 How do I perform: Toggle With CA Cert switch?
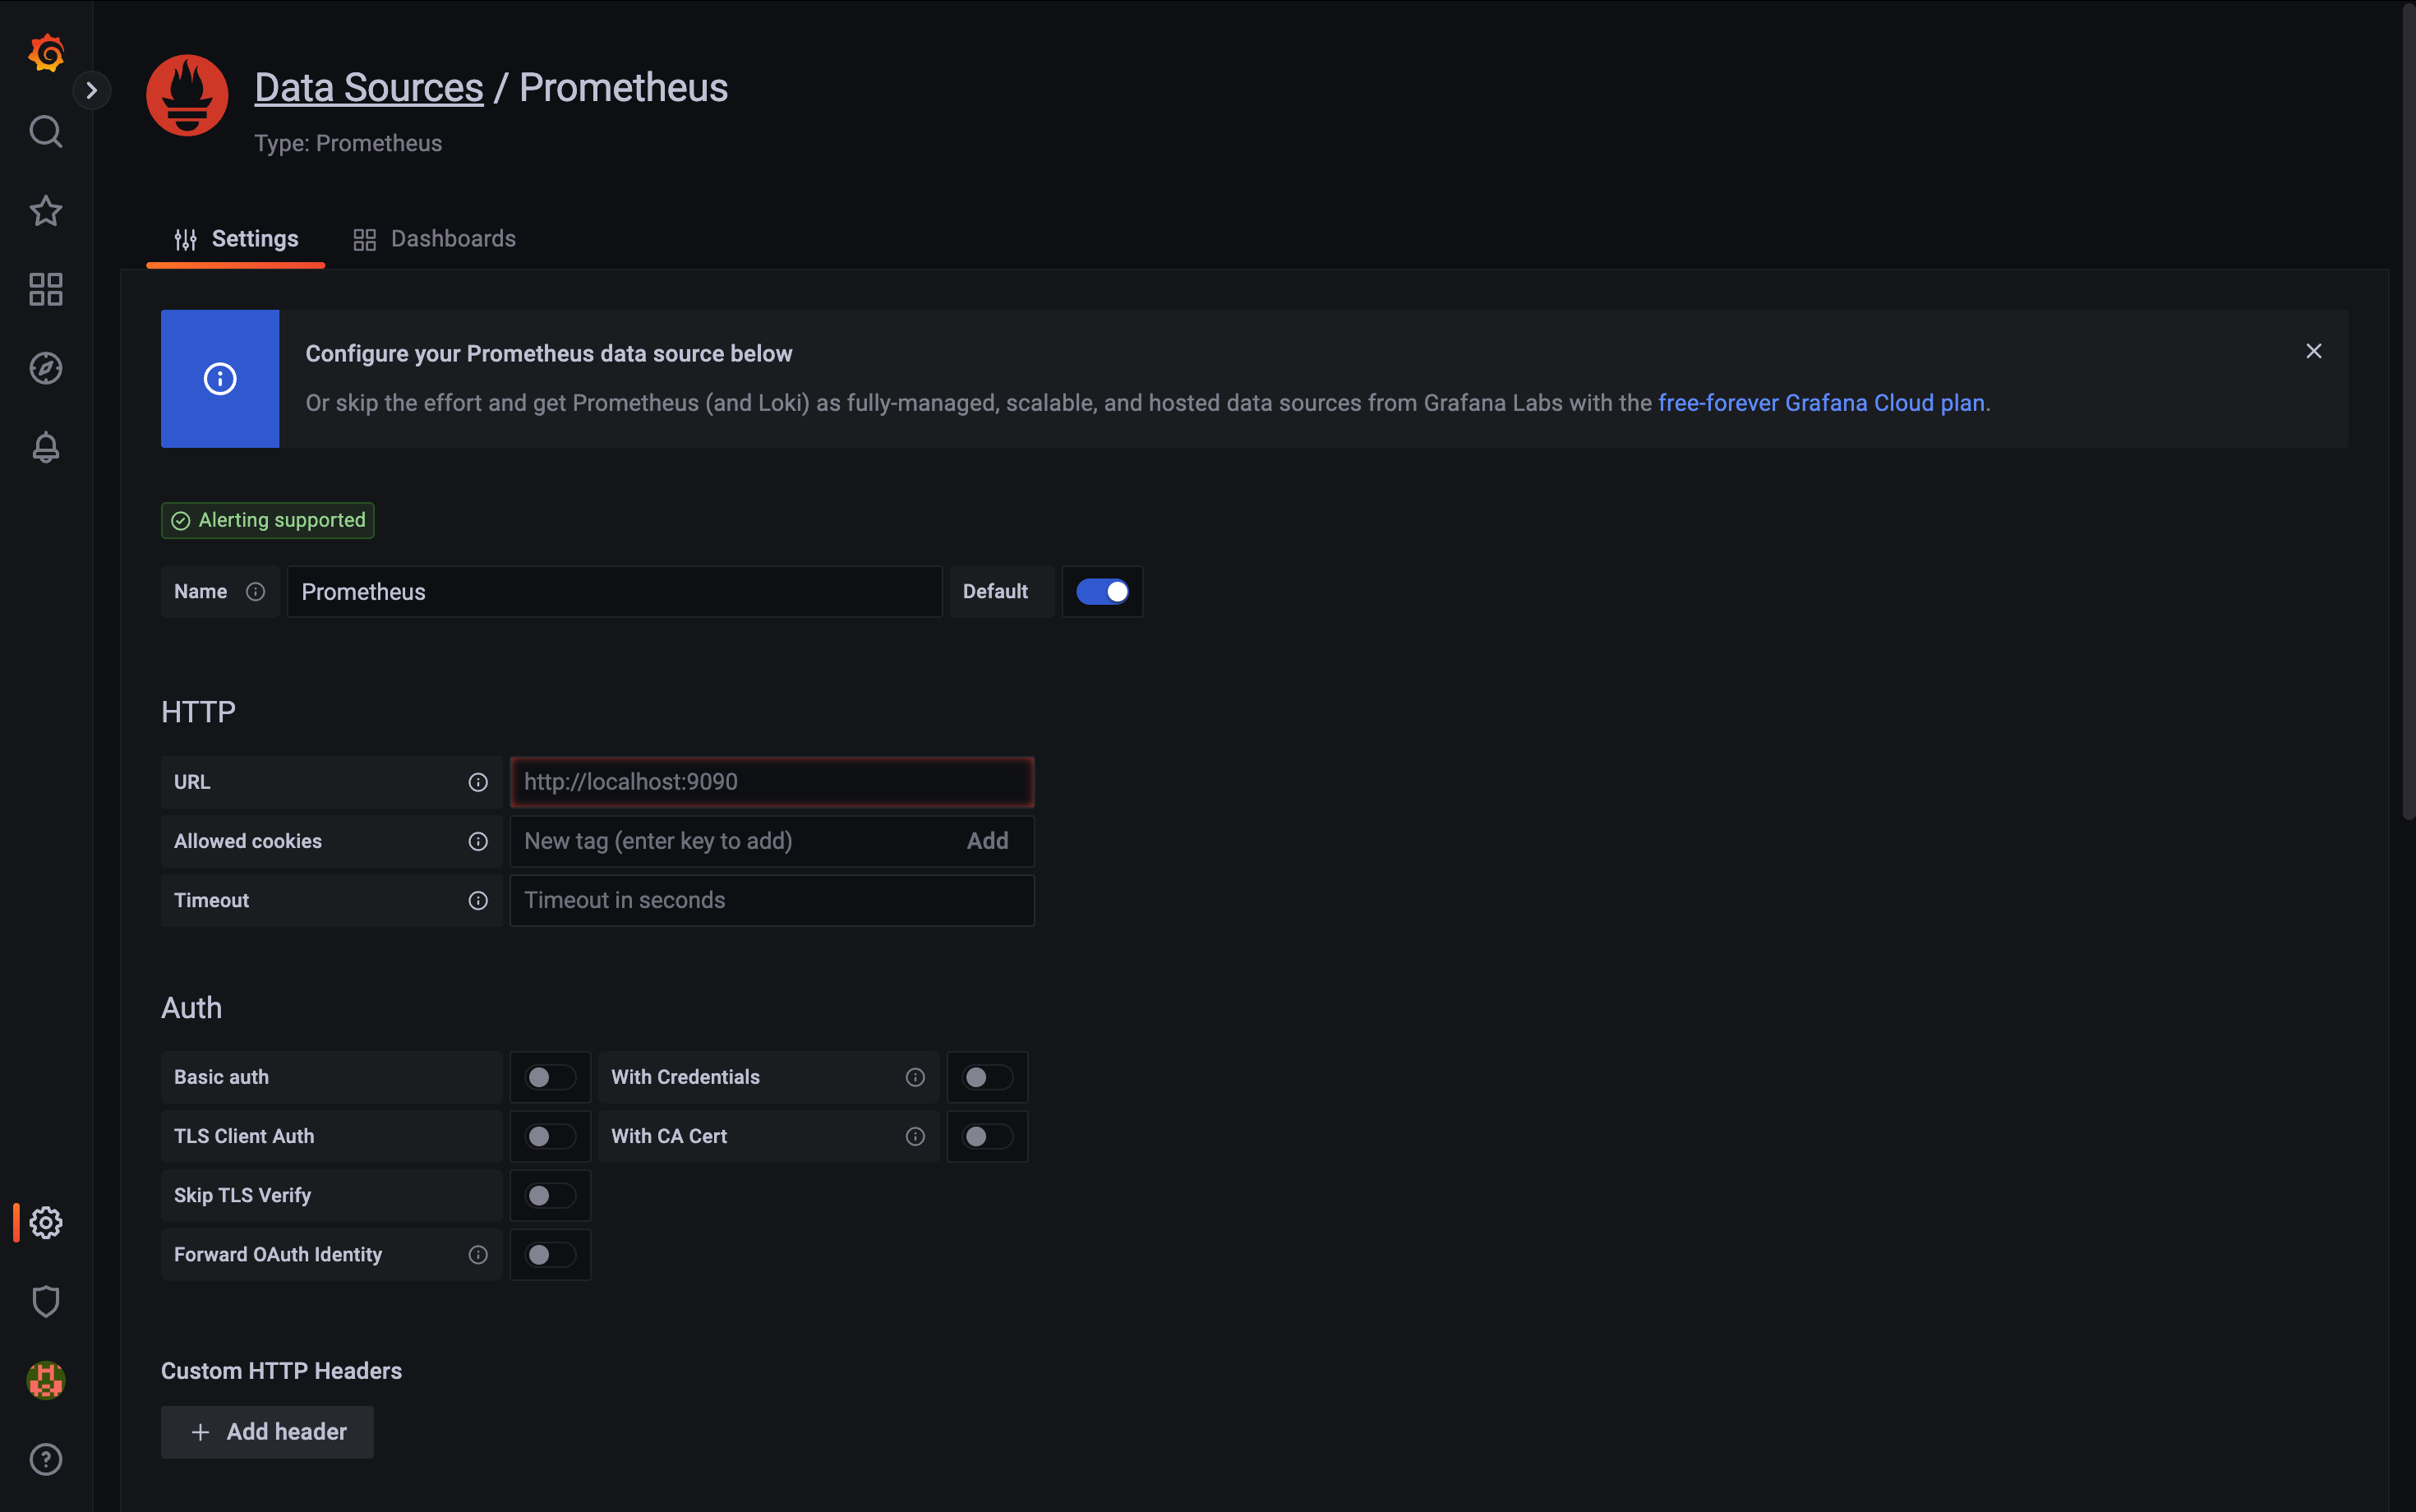click(x=987, y=1136)
